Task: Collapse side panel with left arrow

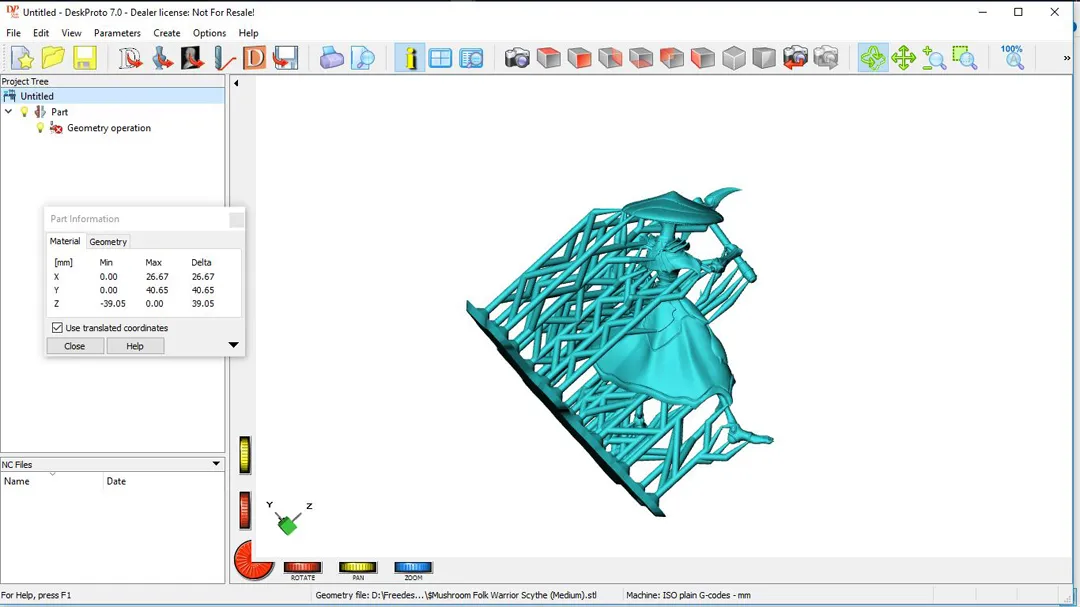Action: click(x=236, y=83)
